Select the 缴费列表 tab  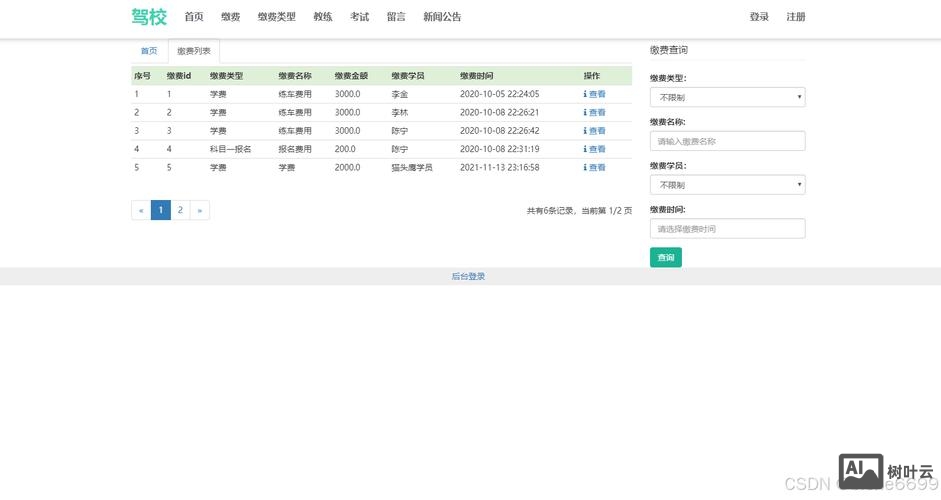click(194, 51)
